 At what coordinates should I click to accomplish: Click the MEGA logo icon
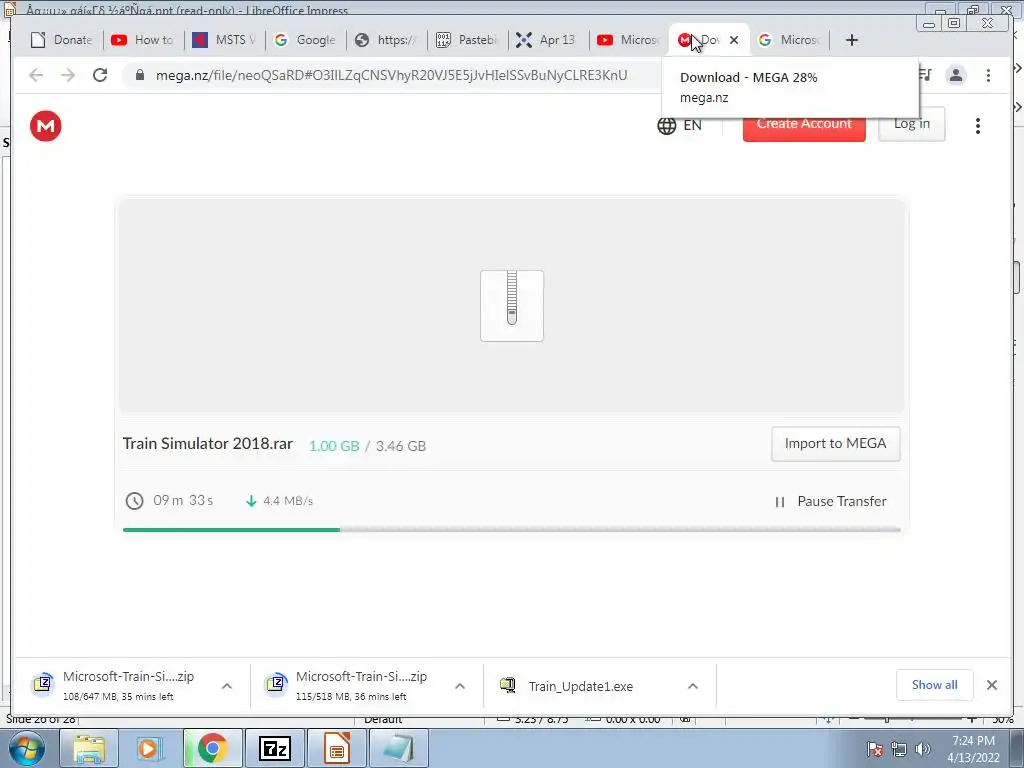(x=46, y=126)
